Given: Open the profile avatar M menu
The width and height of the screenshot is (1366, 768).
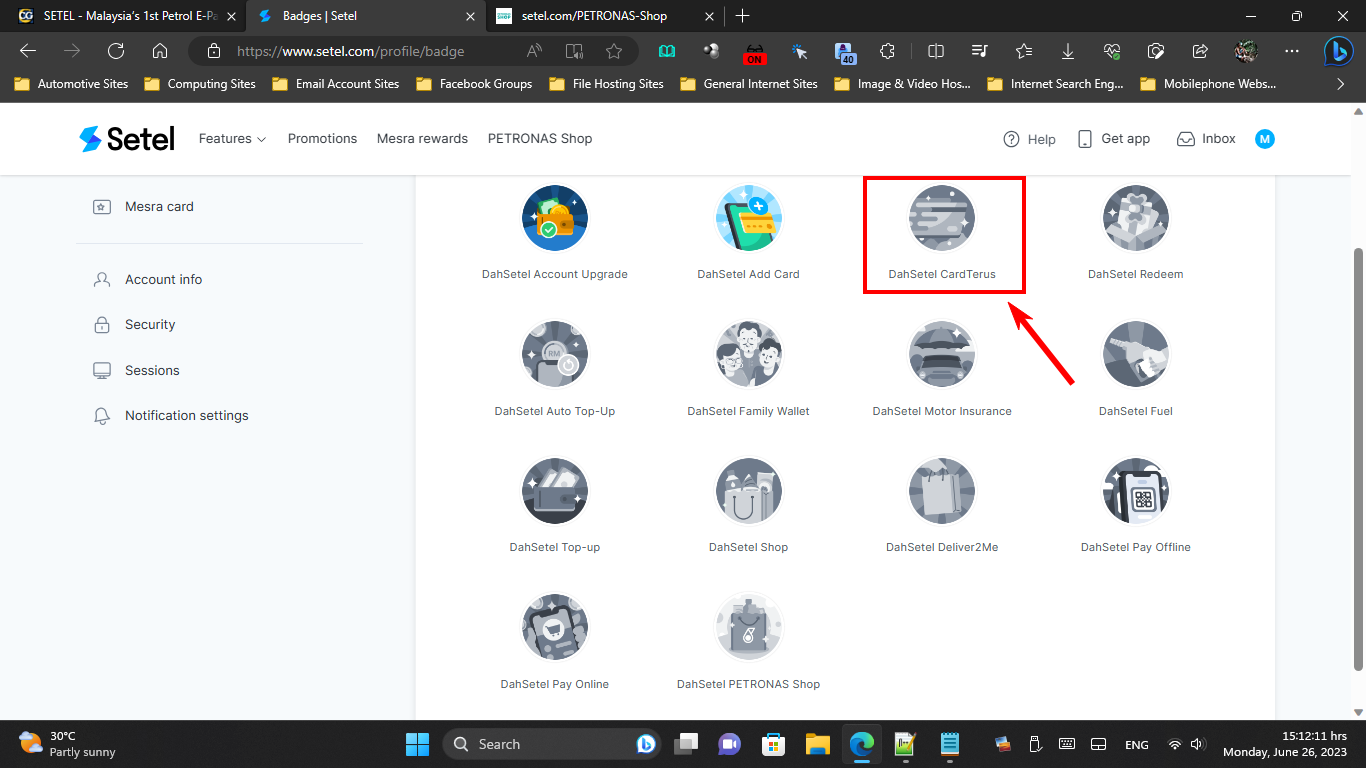Looking at the screenshot, I should point(1265,139).
